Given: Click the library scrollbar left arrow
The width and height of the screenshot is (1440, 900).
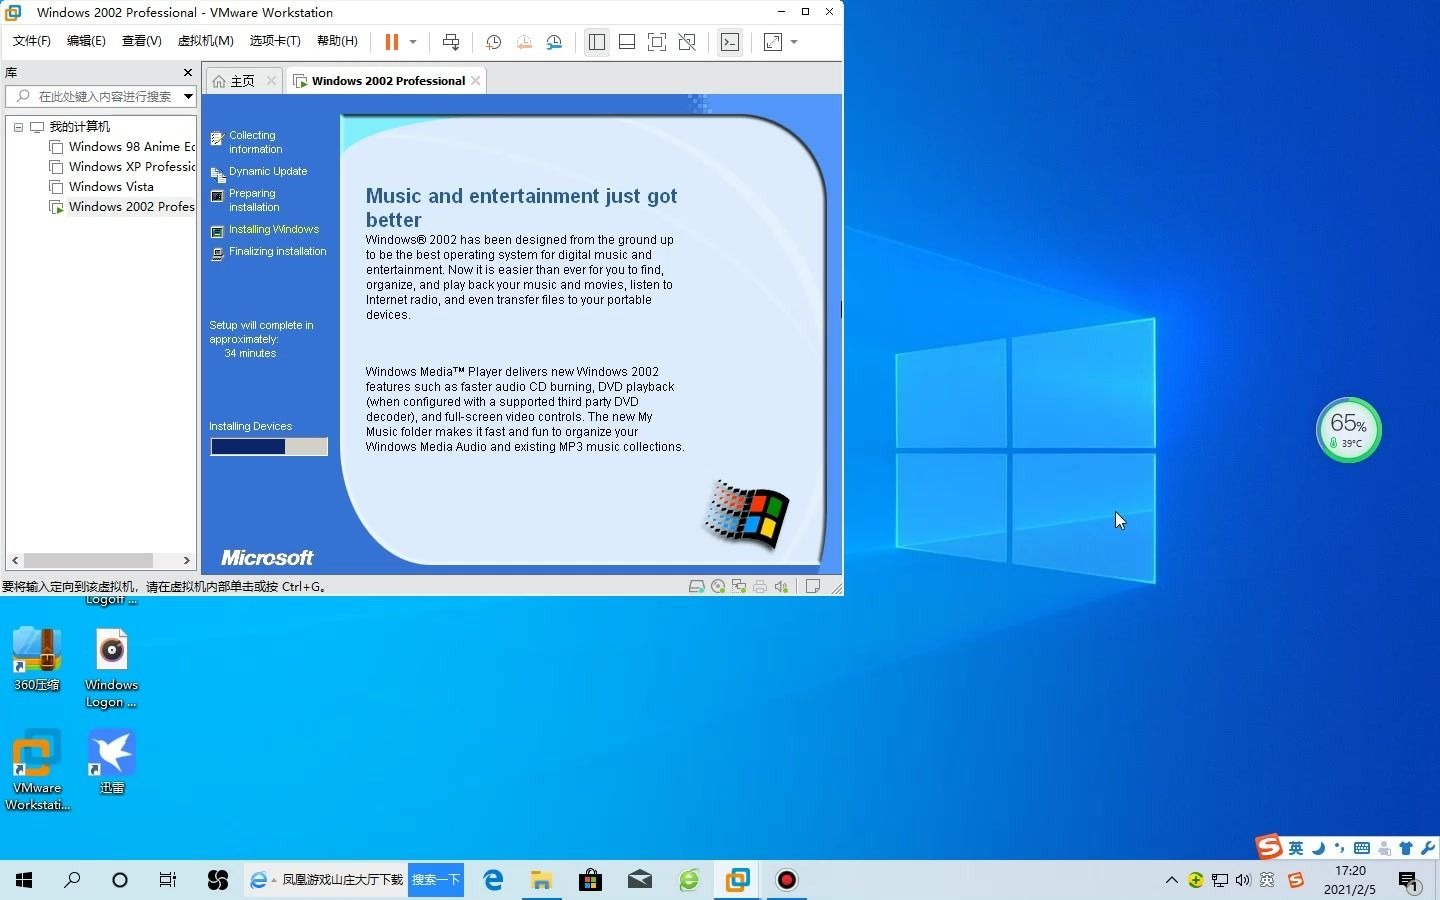Looking at the screenshot, I should tap(14, 560).
